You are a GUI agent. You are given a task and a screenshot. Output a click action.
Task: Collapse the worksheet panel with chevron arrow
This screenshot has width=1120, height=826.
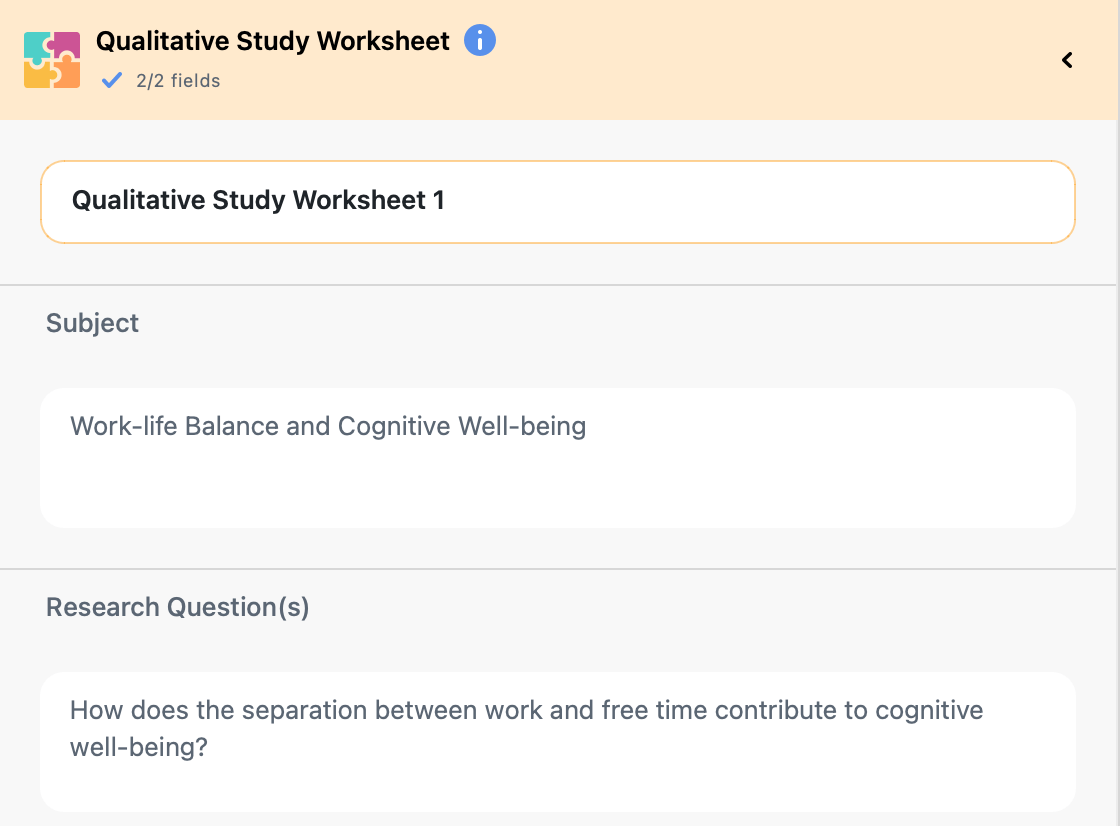pyautogui.click(x=1067, y=60)
